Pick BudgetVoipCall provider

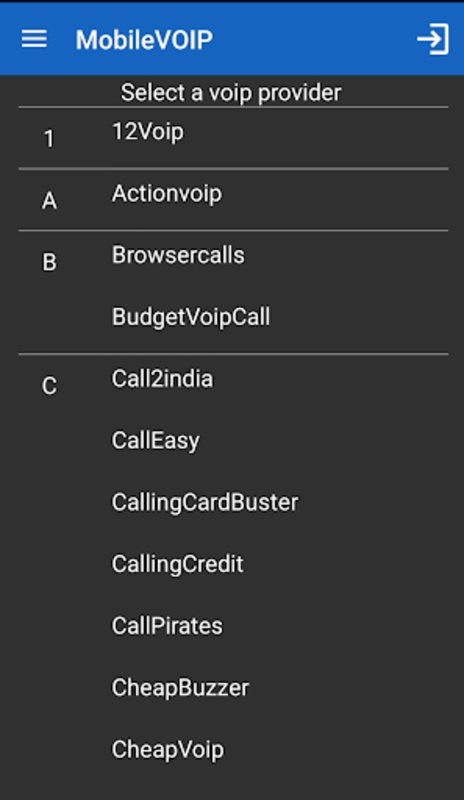point(191,317)
